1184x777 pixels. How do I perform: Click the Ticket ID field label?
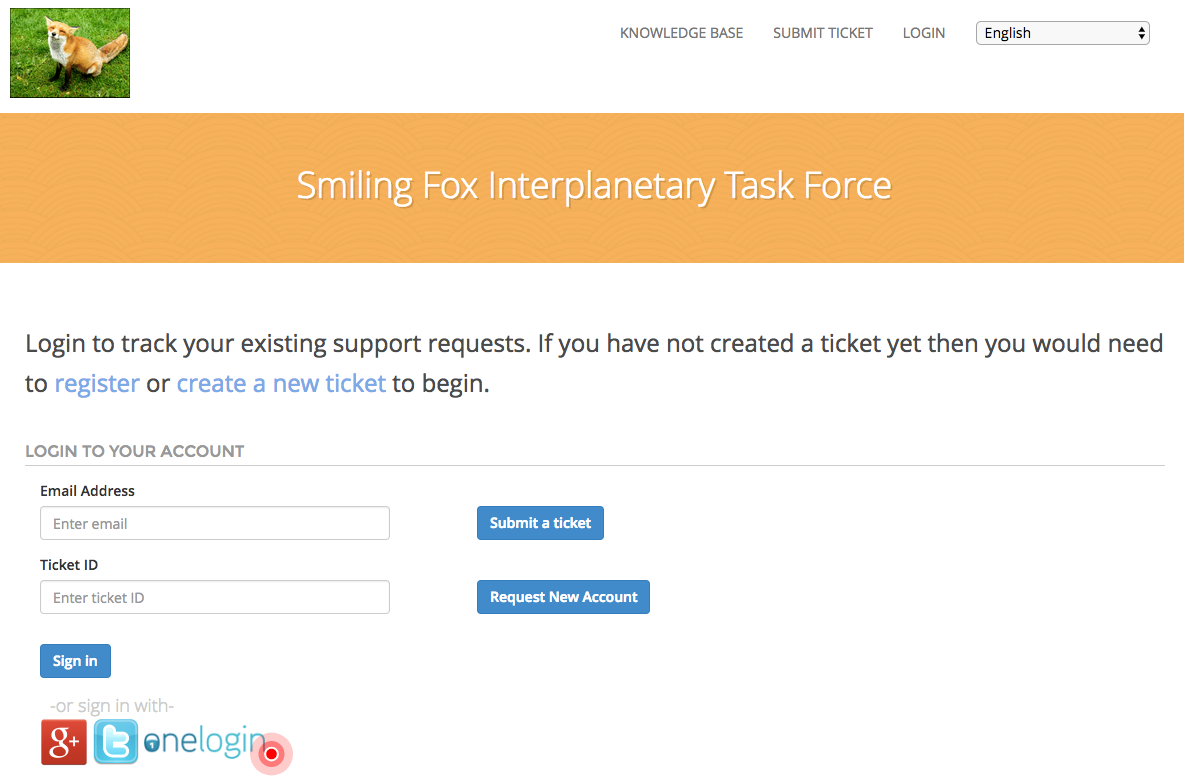69,565
